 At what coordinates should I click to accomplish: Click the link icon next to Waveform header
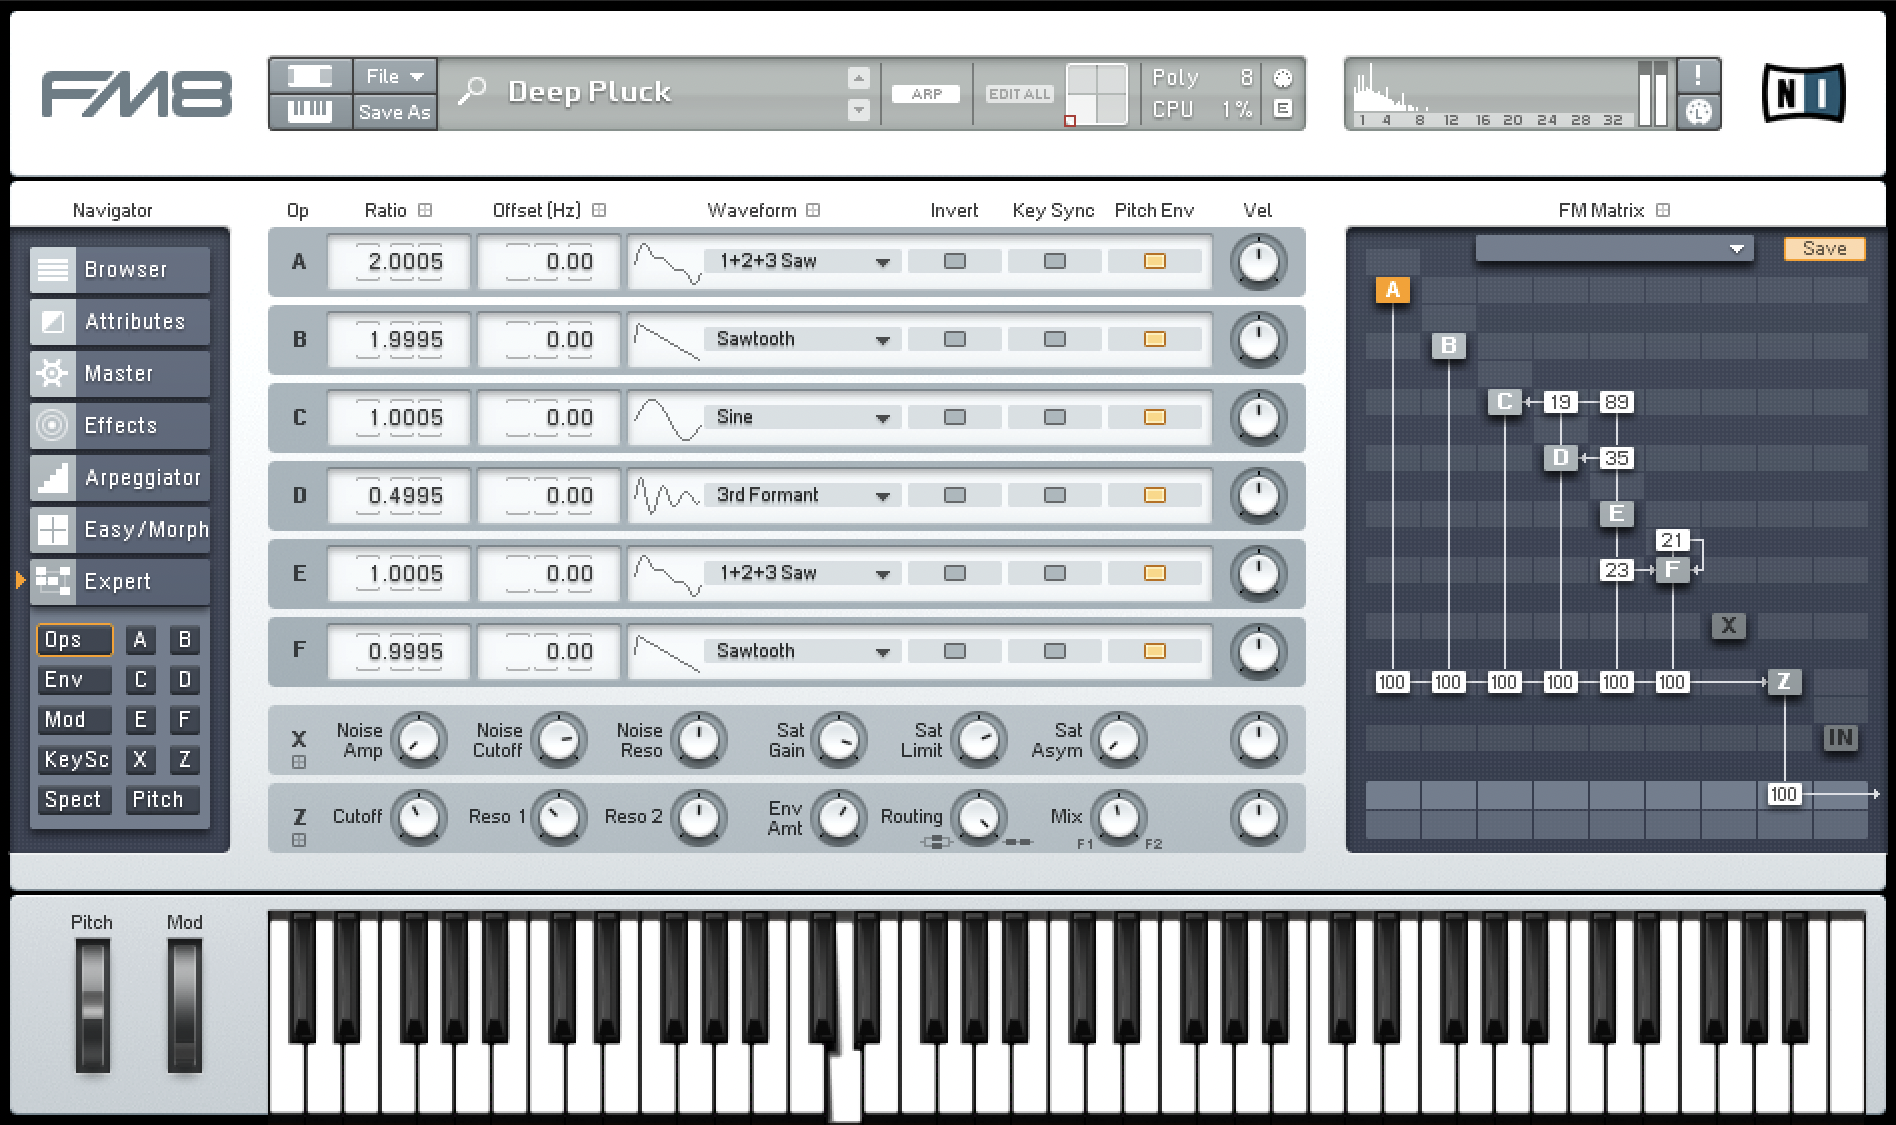pyautogui.click(x=813, y=210)
